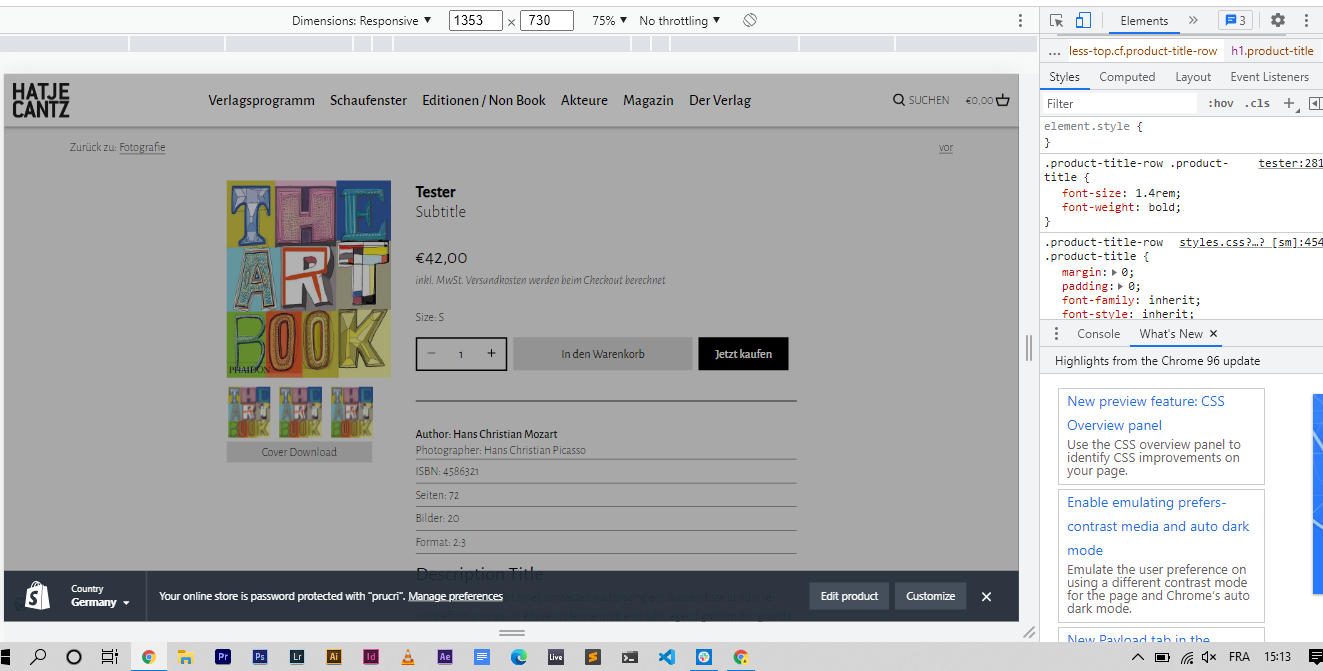Click the Customize button

pyautogui.click(x=931, y=596)
